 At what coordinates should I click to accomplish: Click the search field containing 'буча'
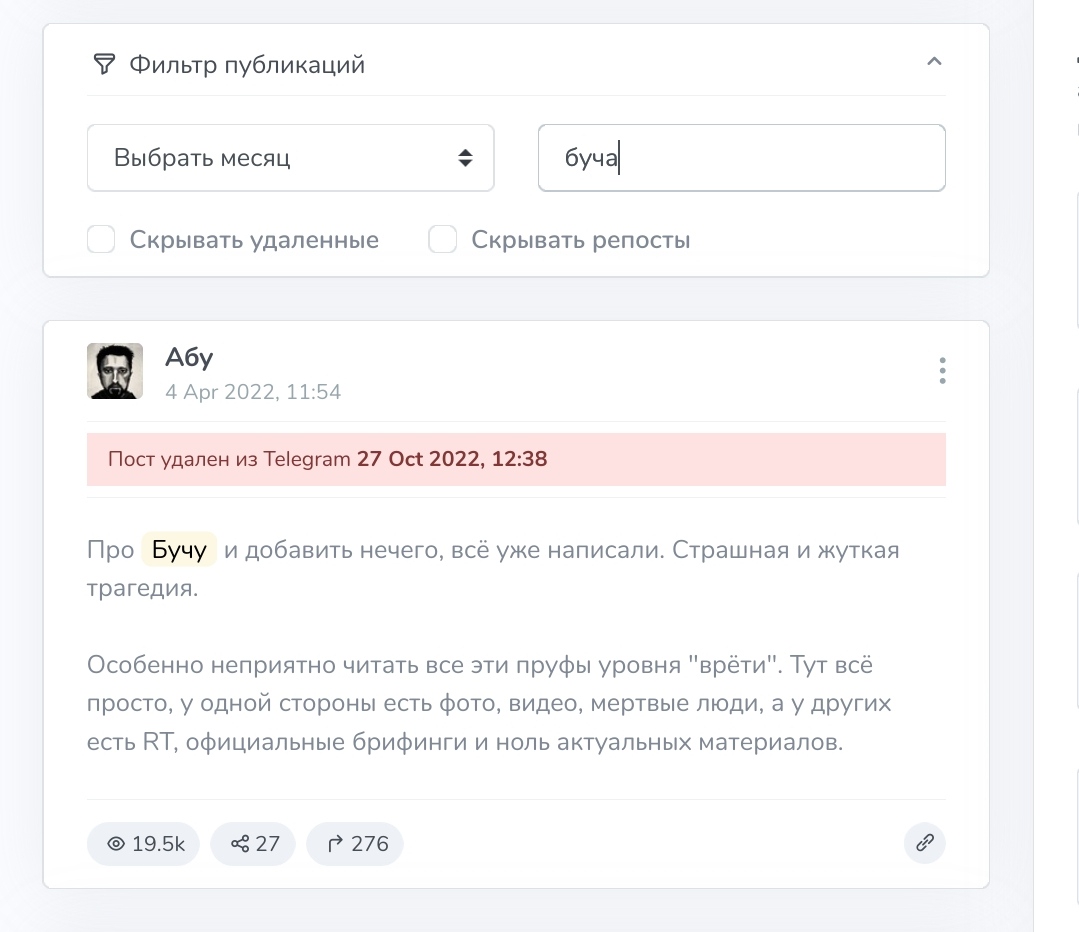[x=741, y=158]
